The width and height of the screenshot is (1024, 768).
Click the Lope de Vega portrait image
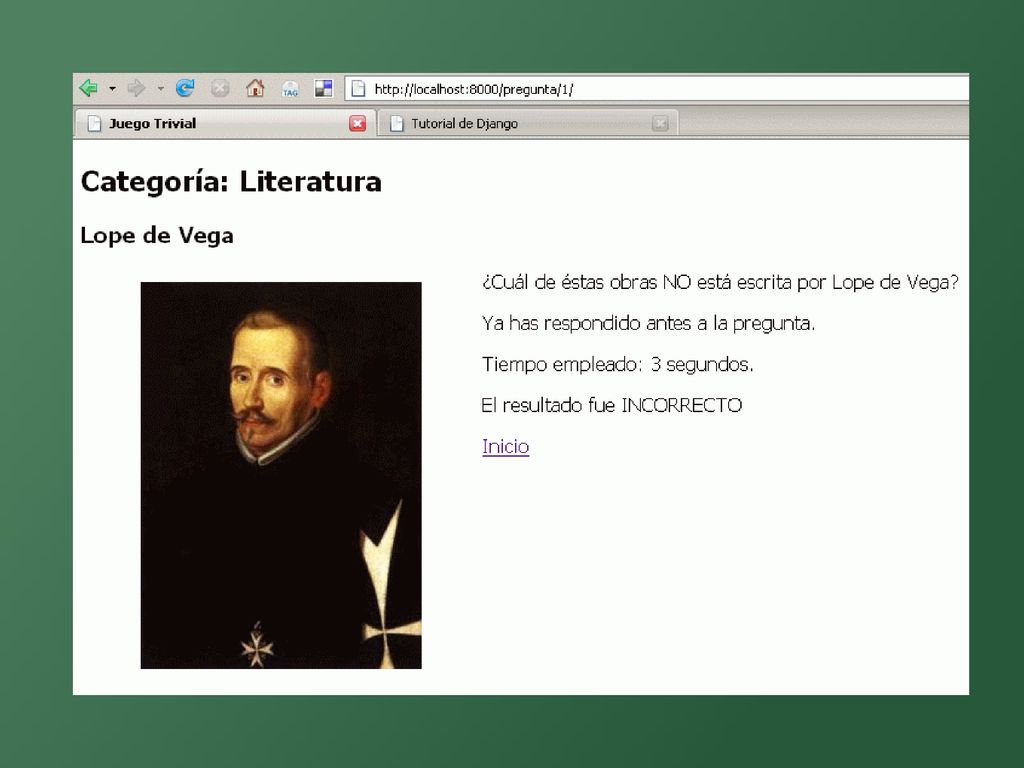tap(281, 475)
